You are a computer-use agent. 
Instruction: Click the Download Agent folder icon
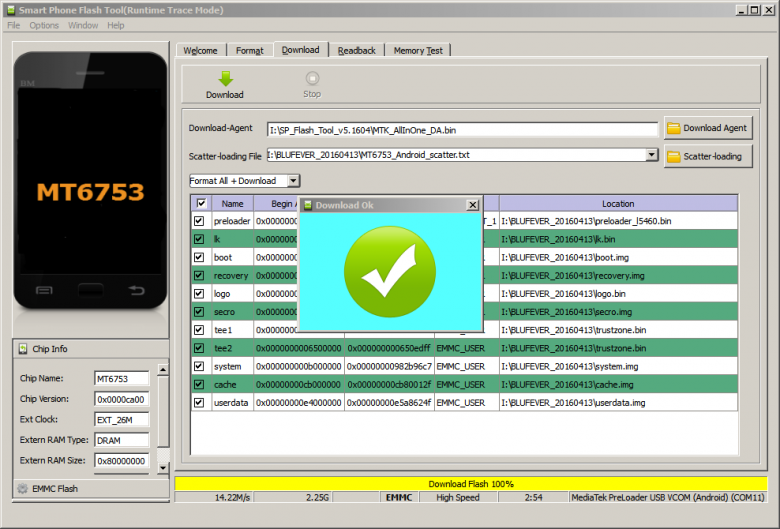(x=674, y=128)
